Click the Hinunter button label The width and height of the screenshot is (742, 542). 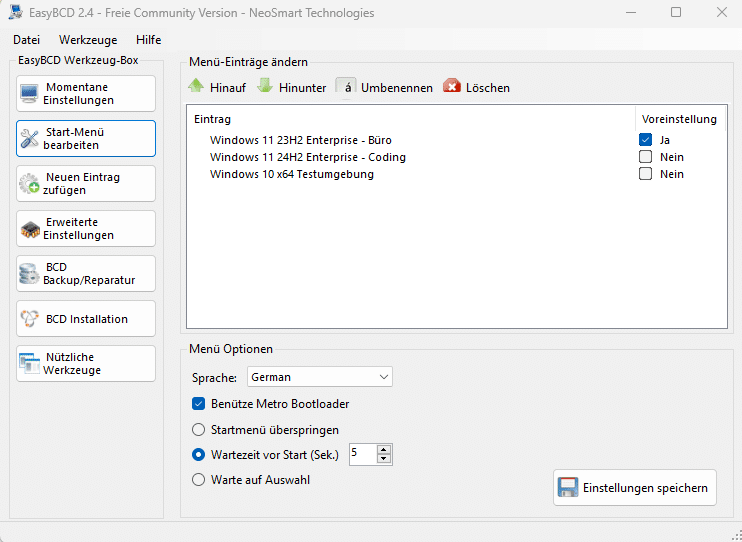pyautogui.click(x=302, y=88)
